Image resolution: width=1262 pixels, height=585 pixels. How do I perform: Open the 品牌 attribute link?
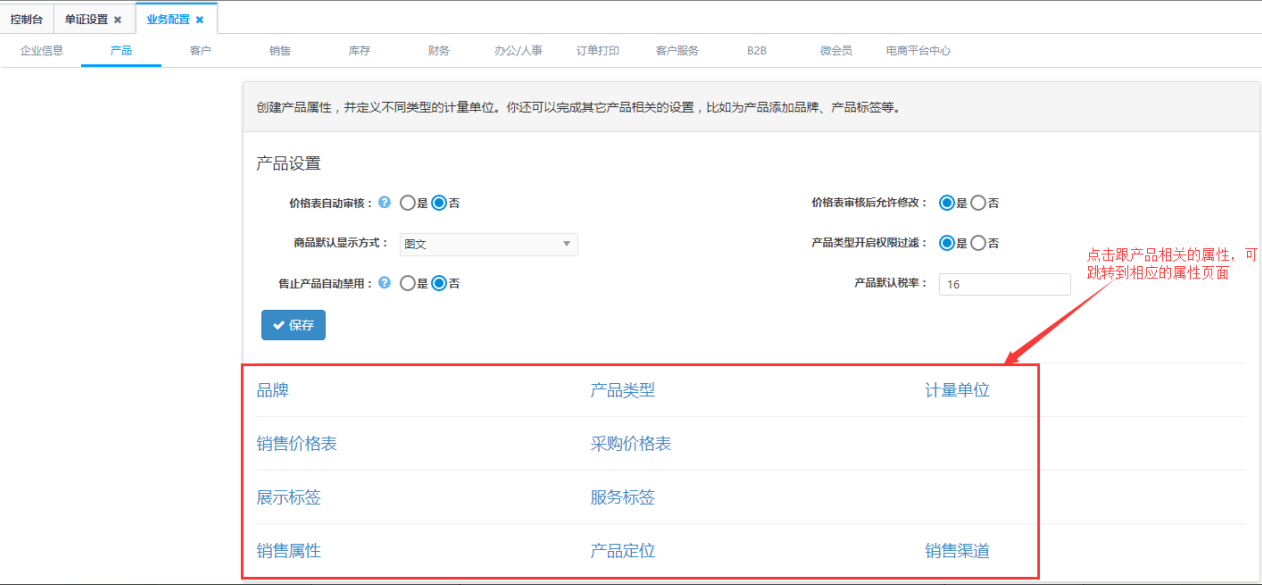click(273, 390)
